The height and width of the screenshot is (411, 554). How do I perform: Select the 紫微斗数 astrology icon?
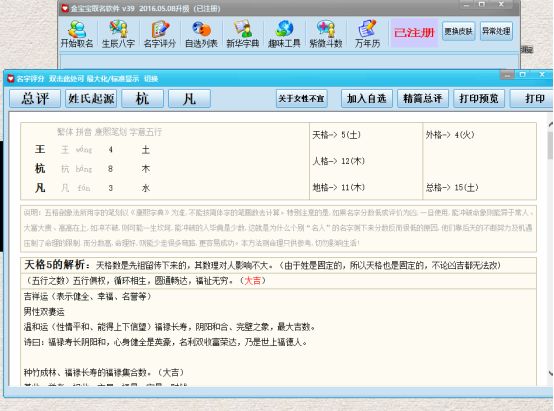click(x=326, y=34)
